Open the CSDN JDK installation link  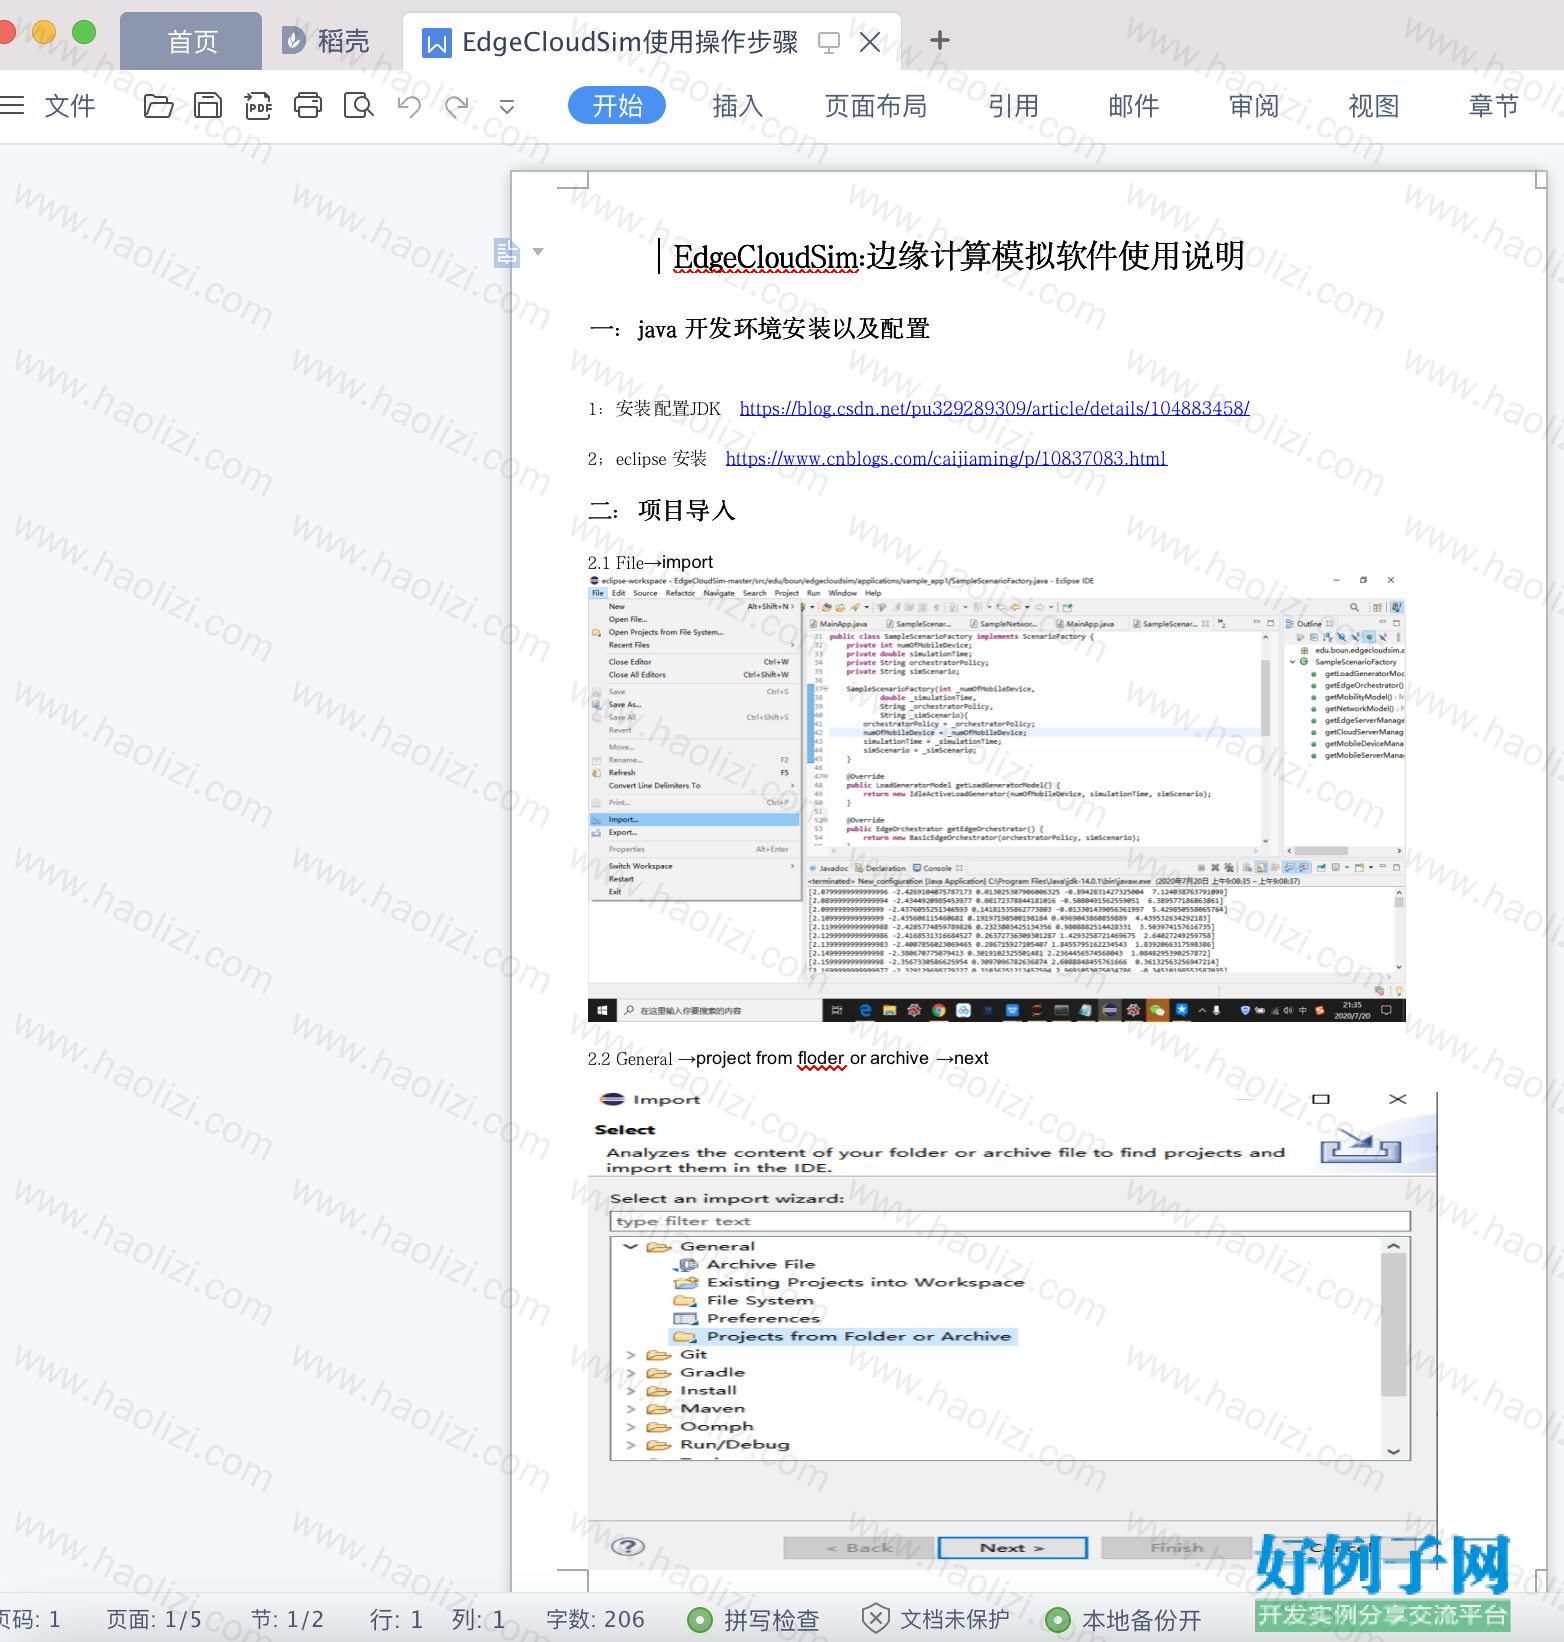click(994, 408)
